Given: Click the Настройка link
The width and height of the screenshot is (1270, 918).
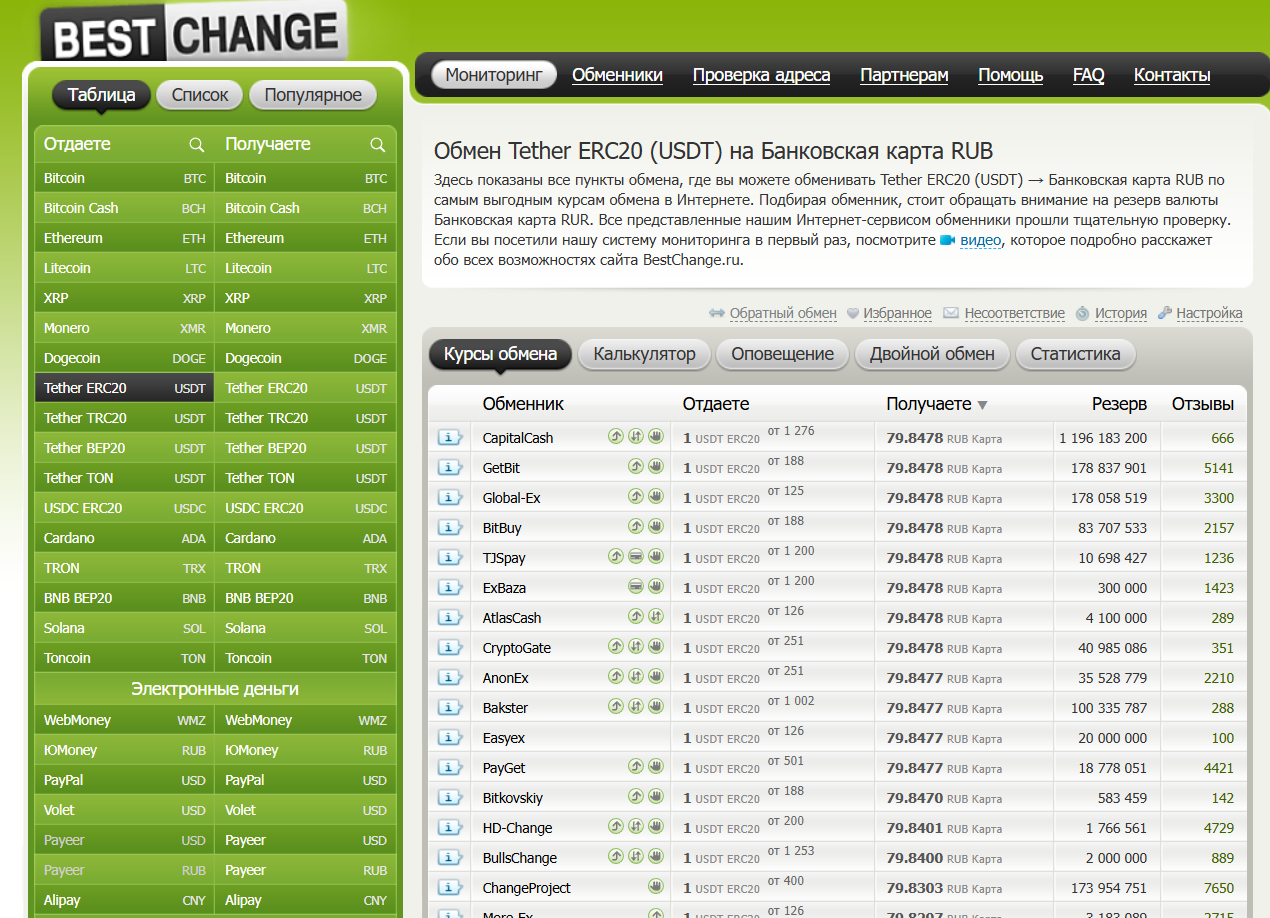Looking at the screenshot, I should [x=1209, y=313].
